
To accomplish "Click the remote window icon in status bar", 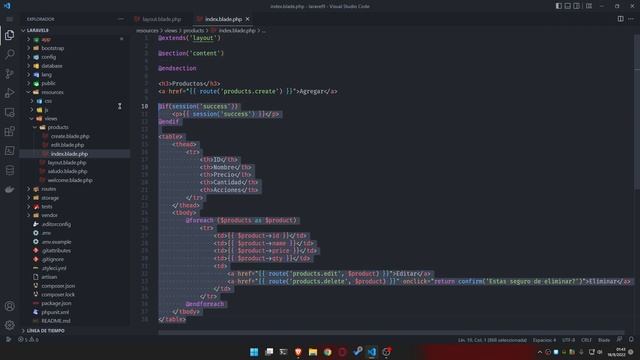I will pos(8,340).
